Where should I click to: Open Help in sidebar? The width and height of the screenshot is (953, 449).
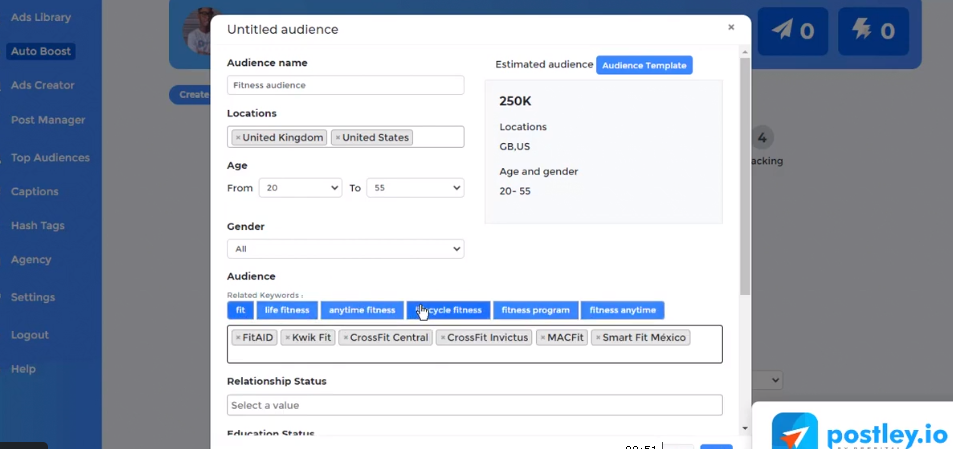[x=23, y=369]
